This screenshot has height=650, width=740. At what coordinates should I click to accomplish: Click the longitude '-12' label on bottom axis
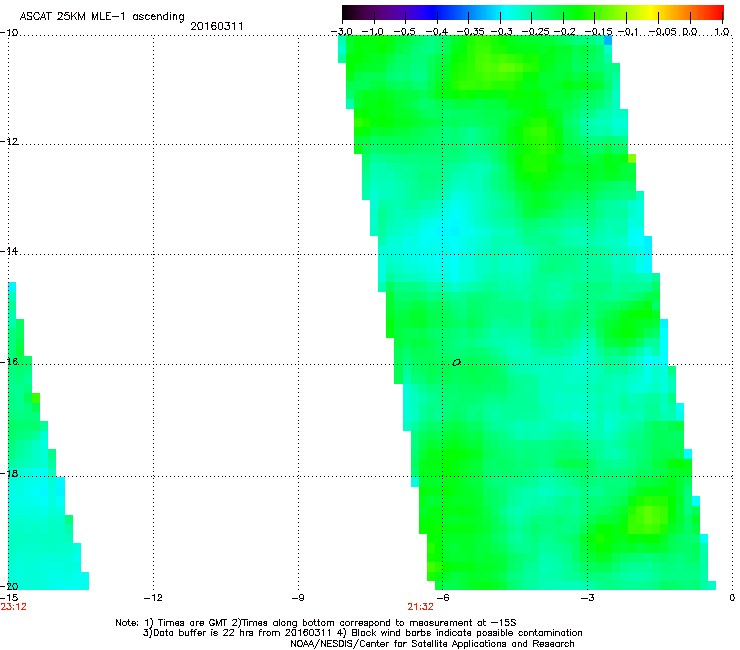tap(153, 598)
